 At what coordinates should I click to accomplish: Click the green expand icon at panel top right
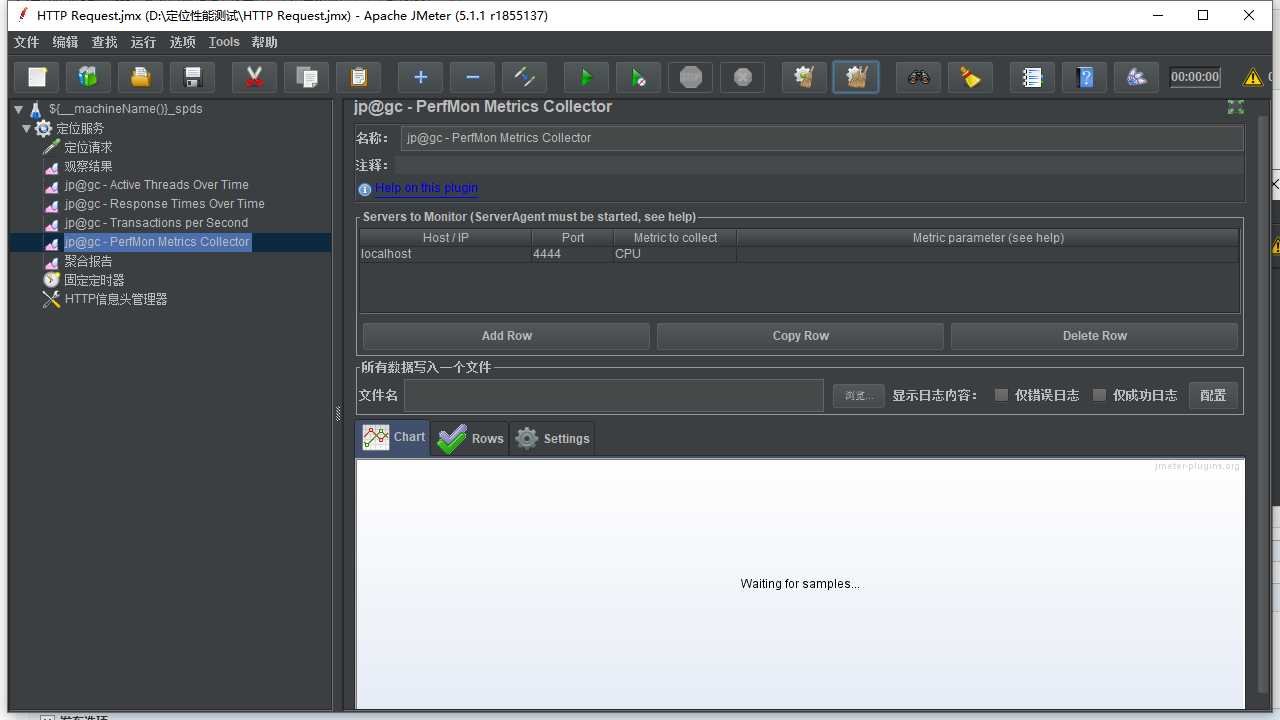1236,107
